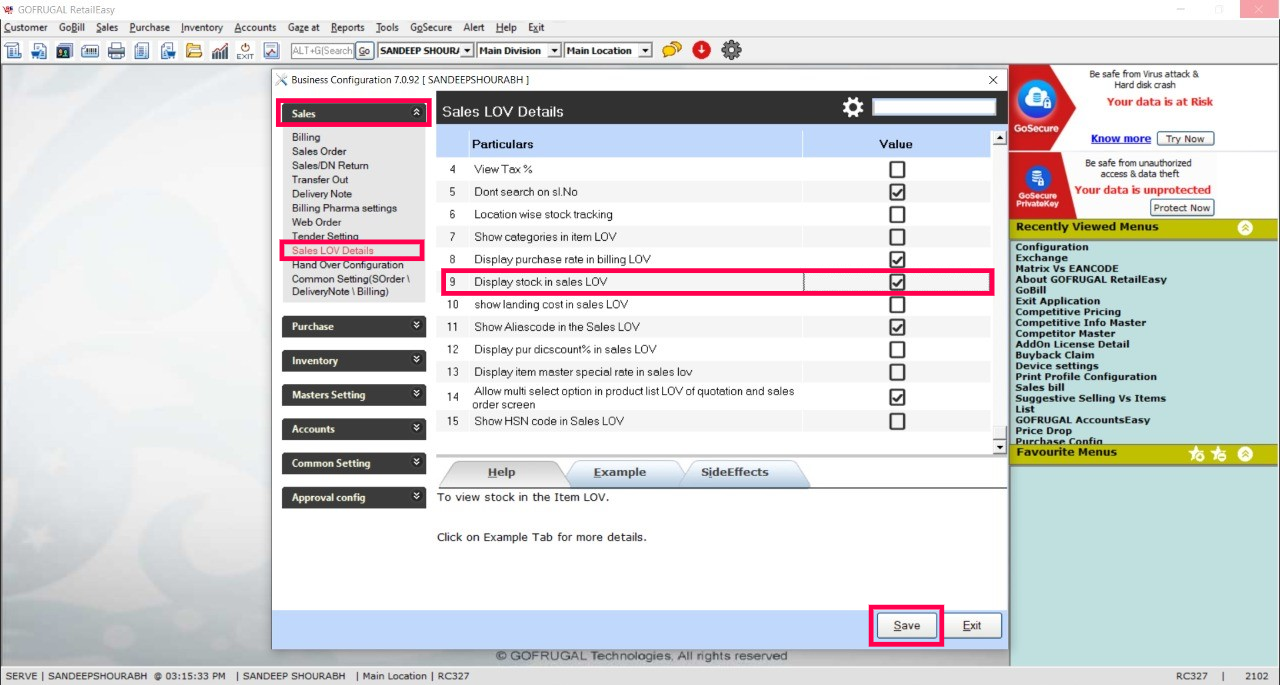Expand the Common Setting section
This screenshot has width=1280, height=685.
(354, 463)
